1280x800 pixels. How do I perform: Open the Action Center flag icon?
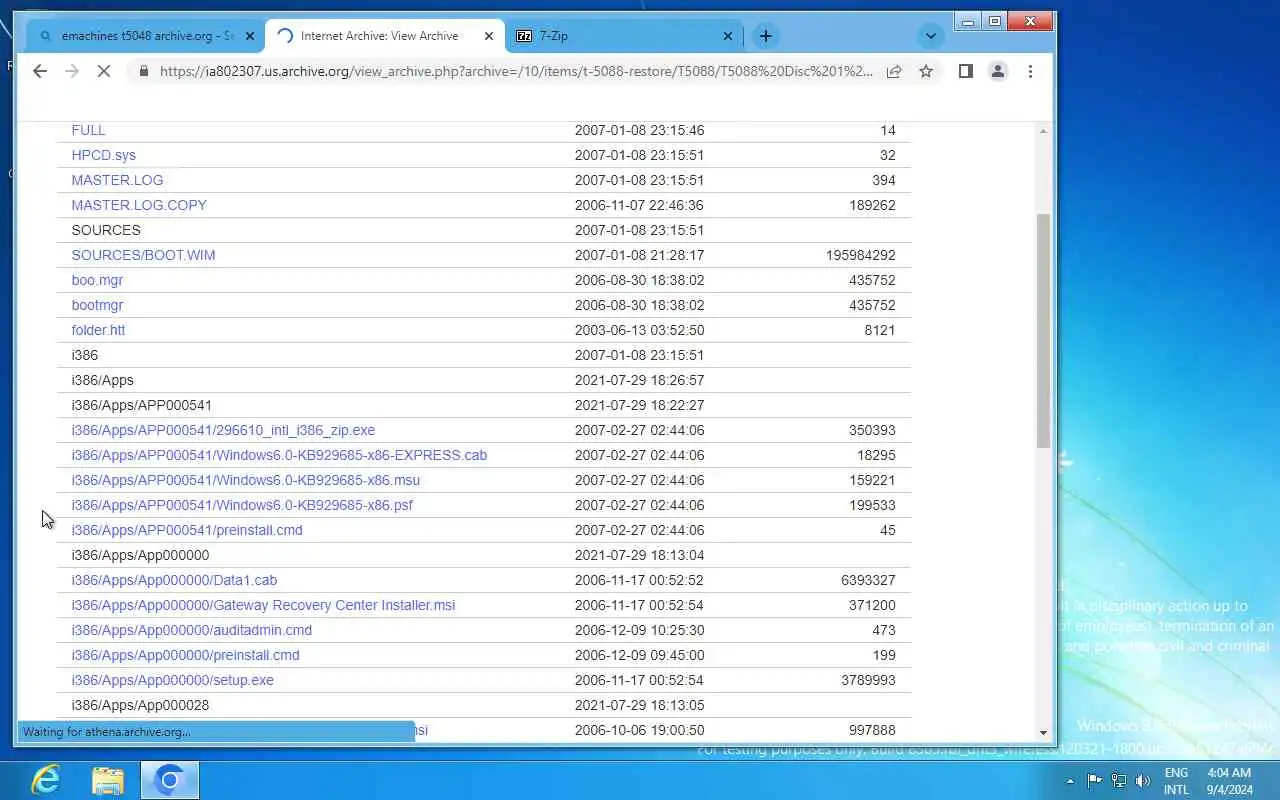point(1094,780)
